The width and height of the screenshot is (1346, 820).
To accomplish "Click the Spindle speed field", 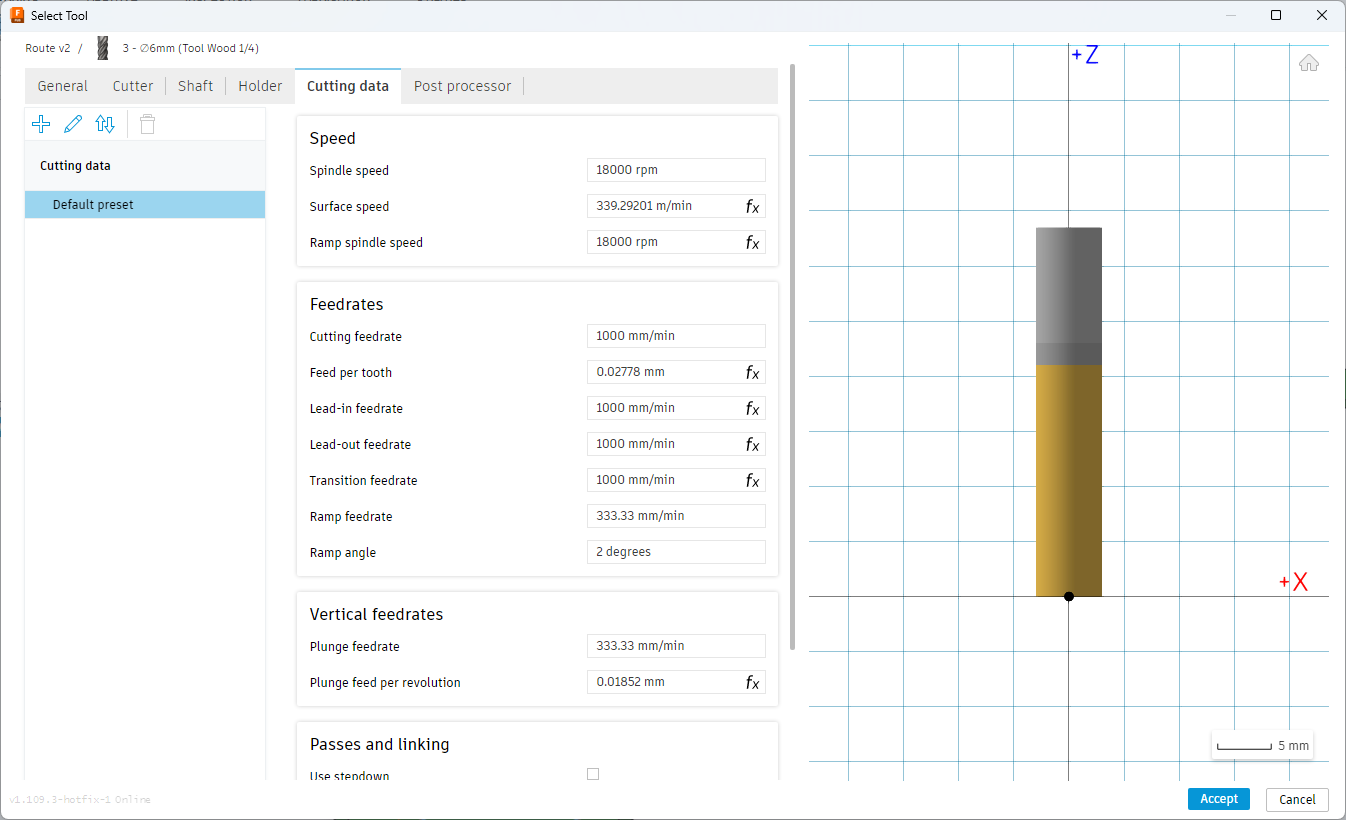I will [x=676, y=170].
